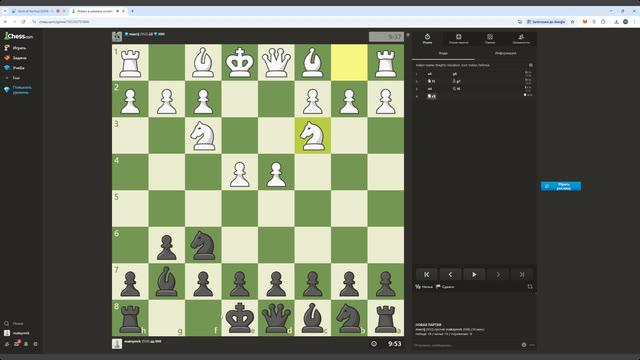Open the Учёба learning section in sidebar
640x360 pixels.
tap(15, 68)
